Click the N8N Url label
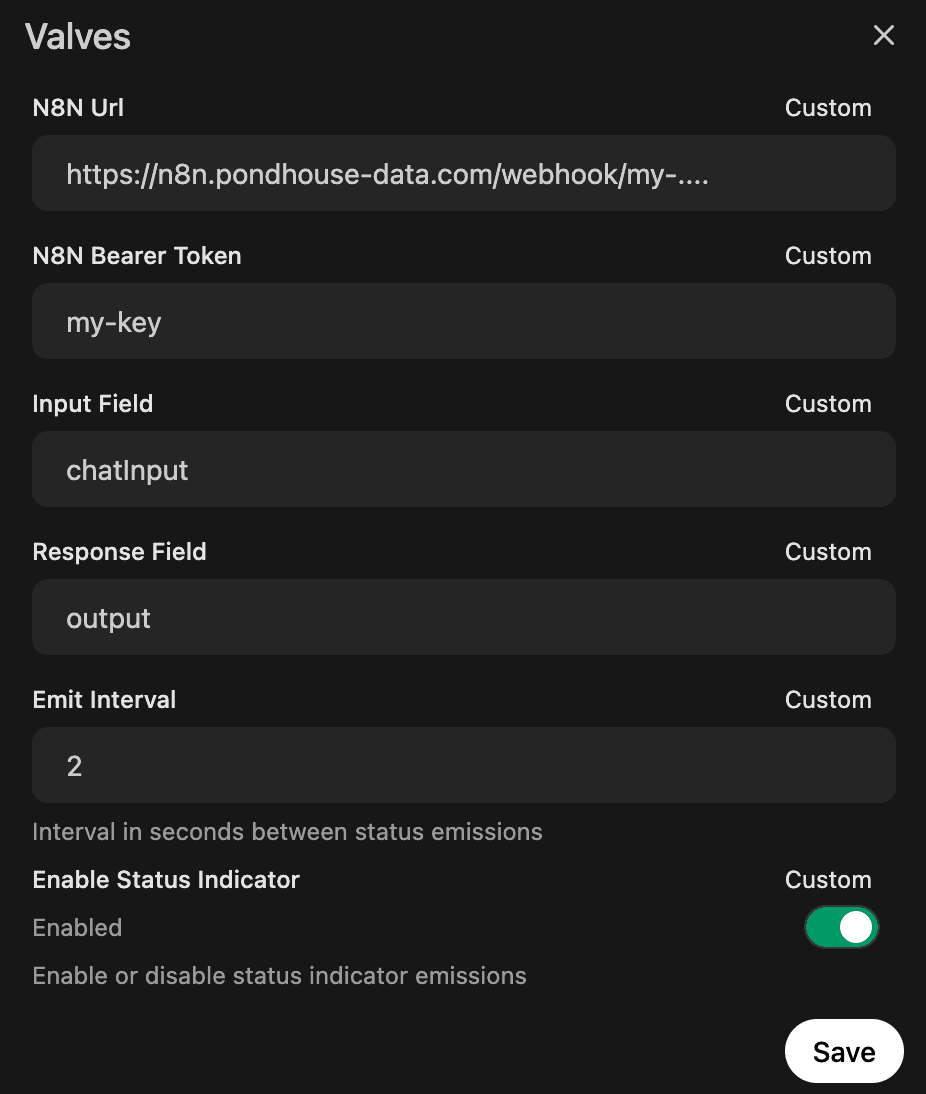926x1094 pixels. 77,107
